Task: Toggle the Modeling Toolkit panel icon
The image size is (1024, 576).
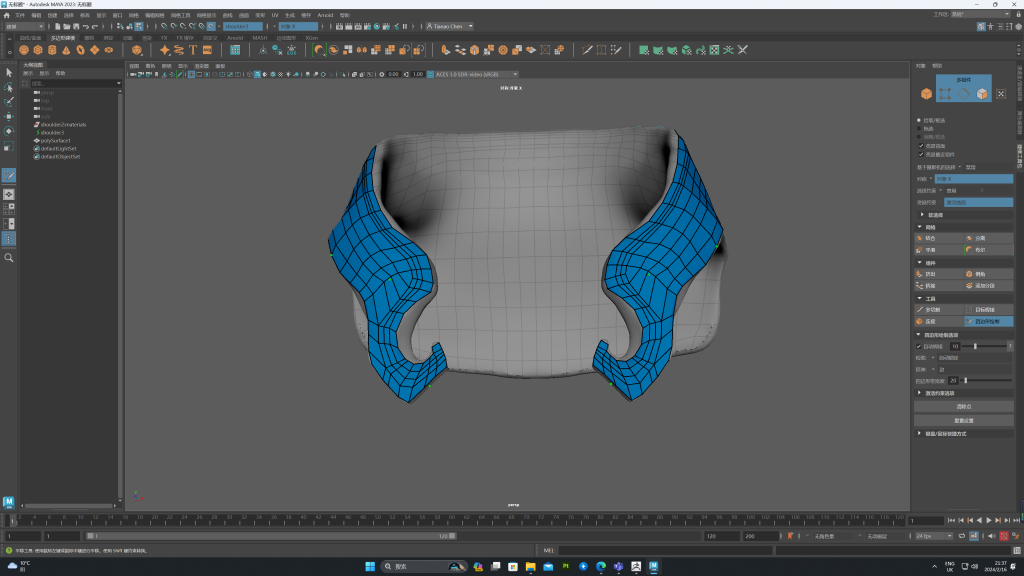Action: 981,27
